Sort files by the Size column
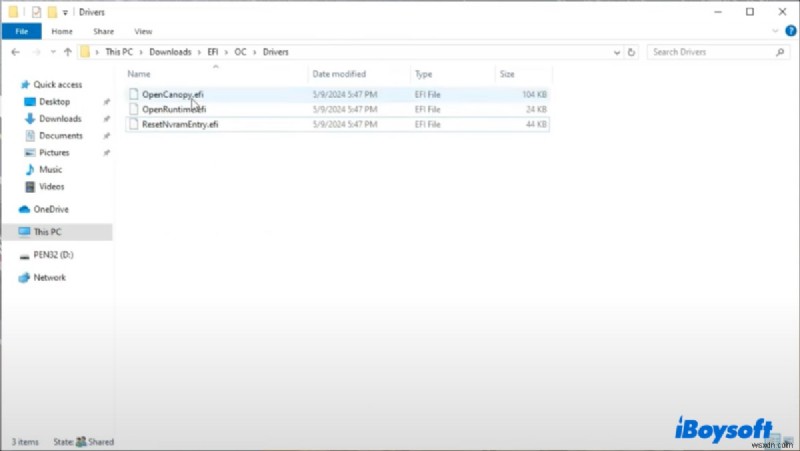The height and width of the screenshot is (451, 800). 507,74
